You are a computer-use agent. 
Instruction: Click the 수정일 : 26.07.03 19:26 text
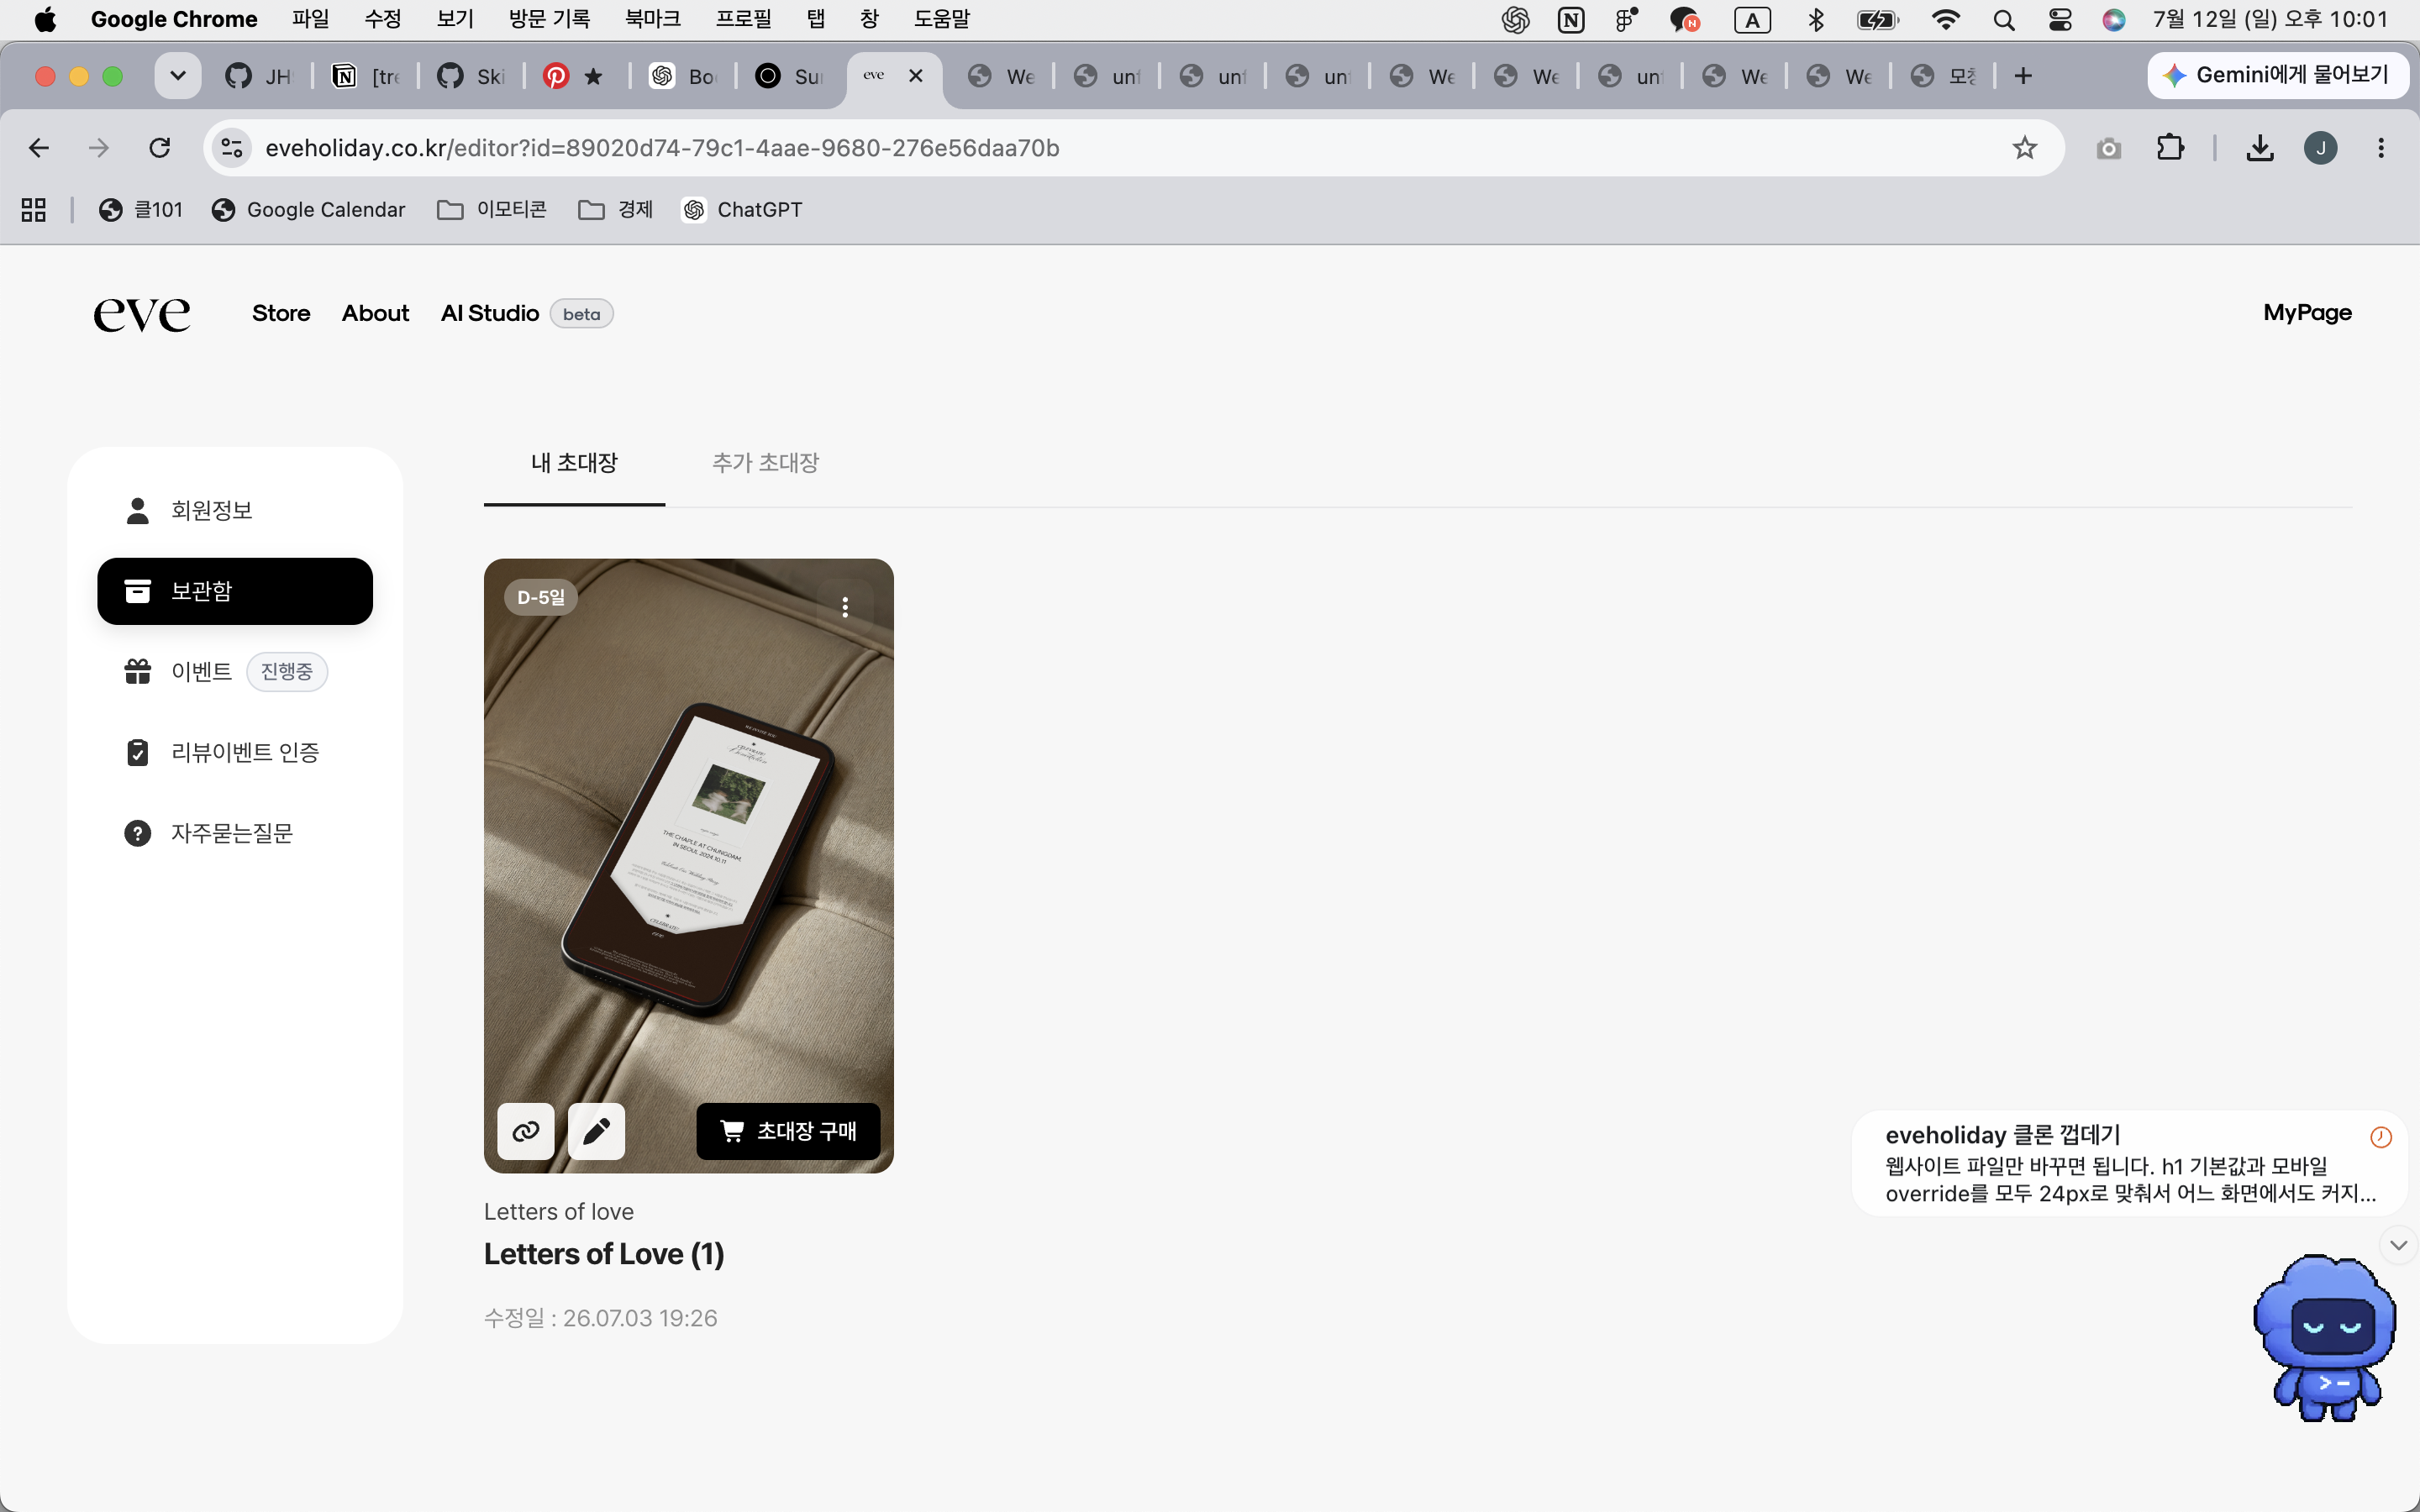601,1318
